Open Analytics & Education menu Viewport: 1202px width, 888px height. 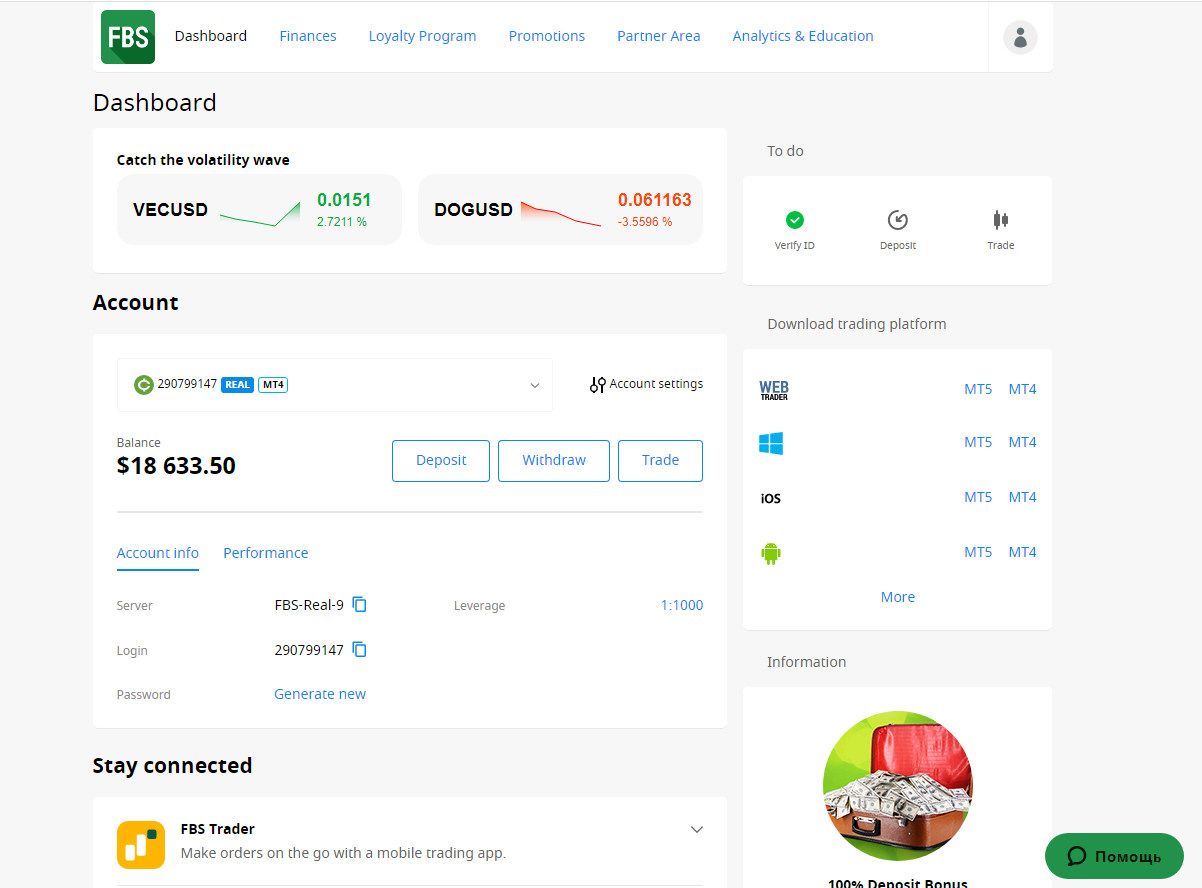click(x=803, y=36)
